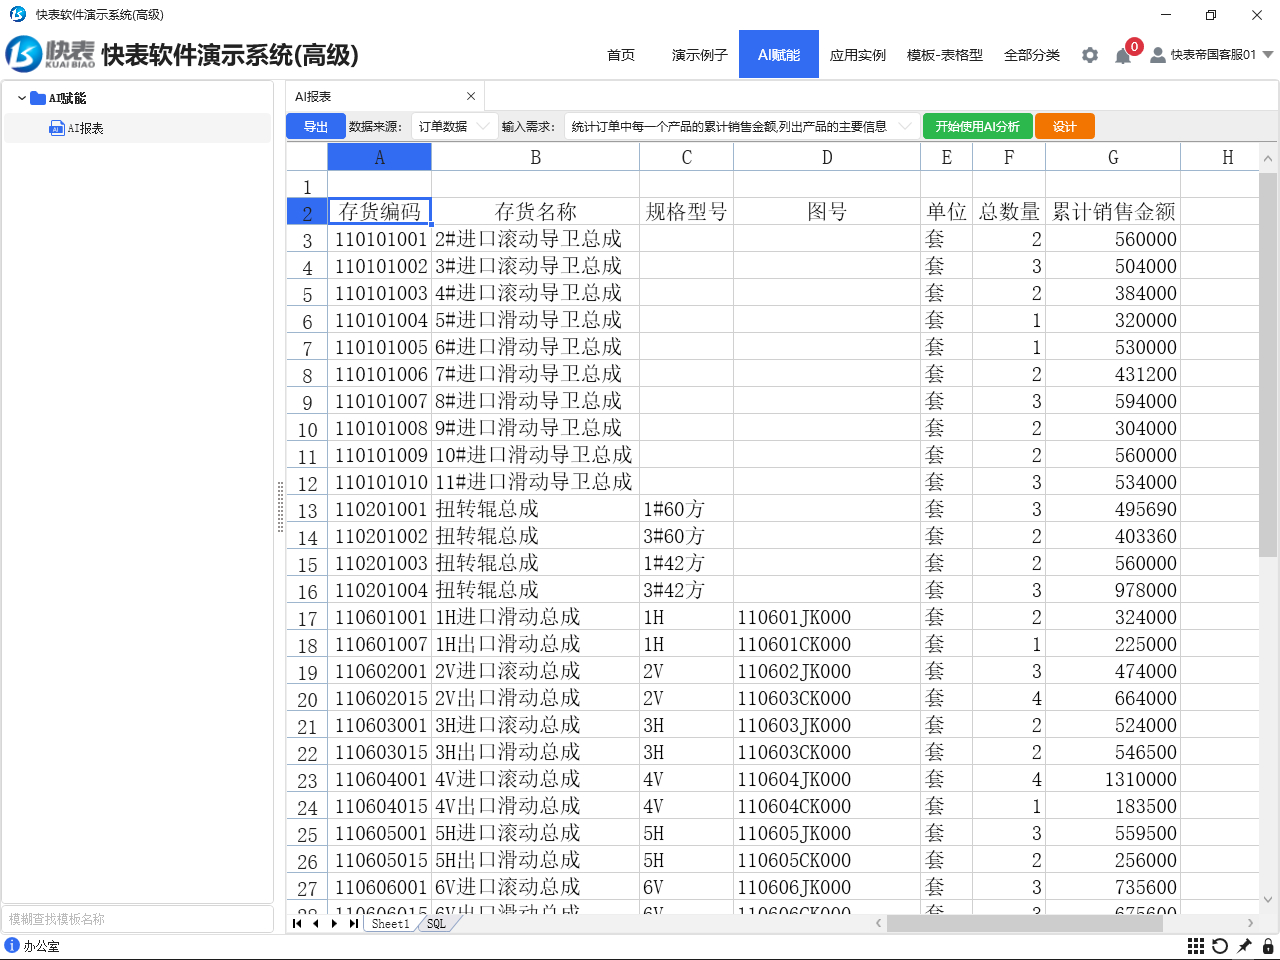The height and width of the screenshot is (960, 1280).
Task: Select the select-all corner cell
Action: pyautogui.click(x=307, y=157)
